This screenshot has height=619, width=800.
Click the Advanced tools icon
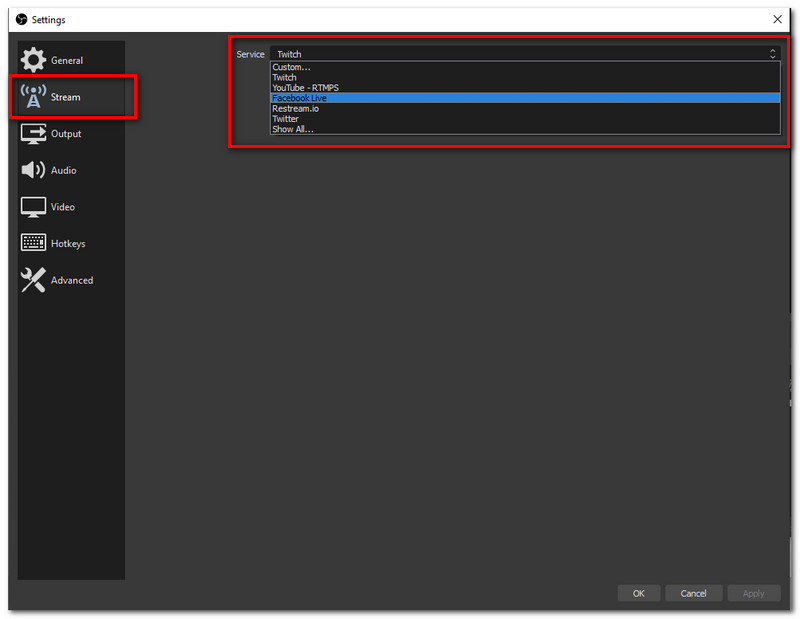tap(33, 280)
